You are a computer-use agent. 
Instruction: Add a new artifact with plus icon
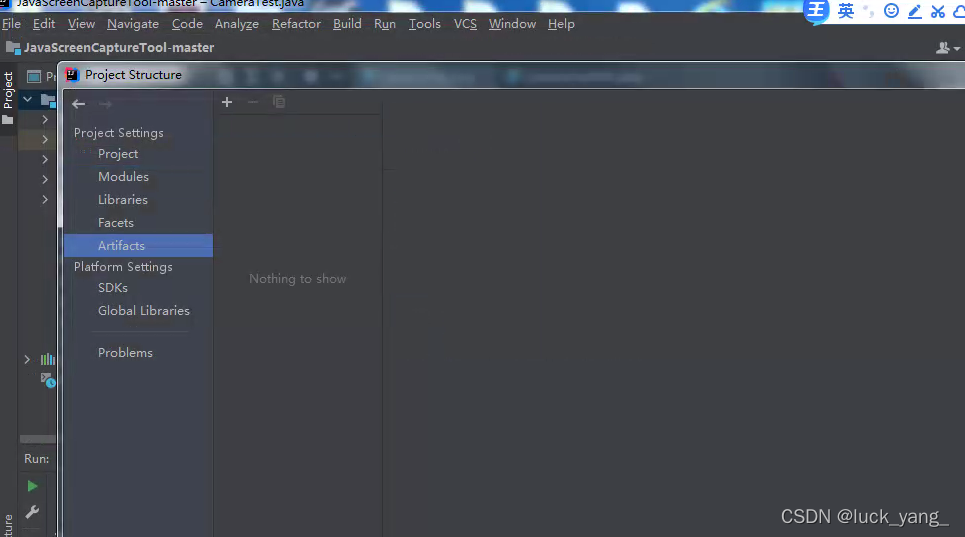226,102
